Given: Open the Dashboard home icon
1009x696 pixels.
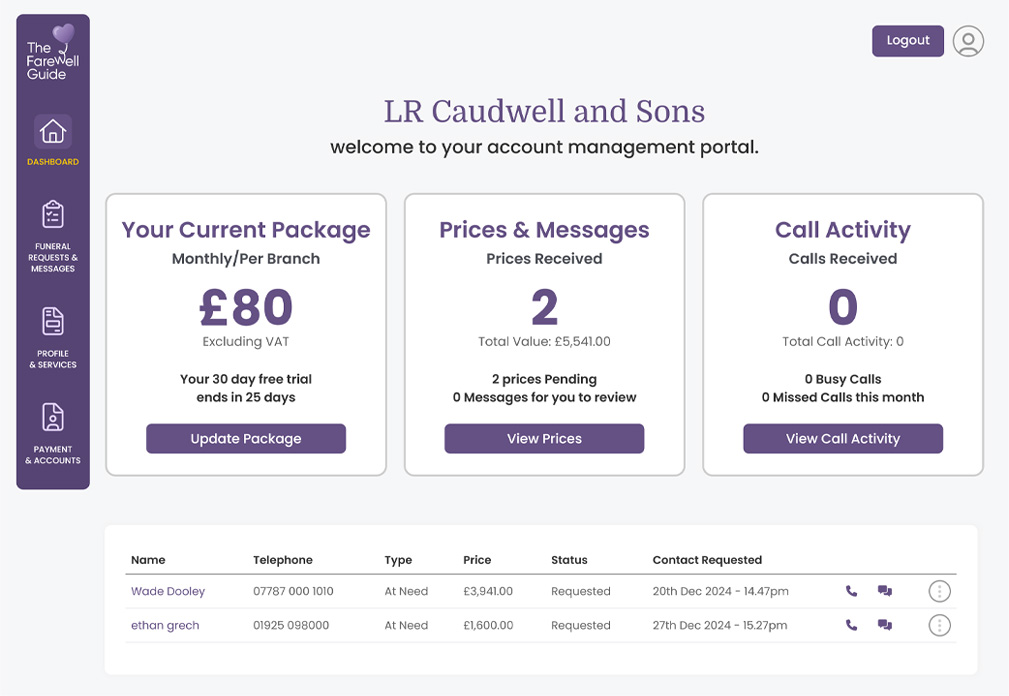Looking at the screenshot, I should point(53,132).
